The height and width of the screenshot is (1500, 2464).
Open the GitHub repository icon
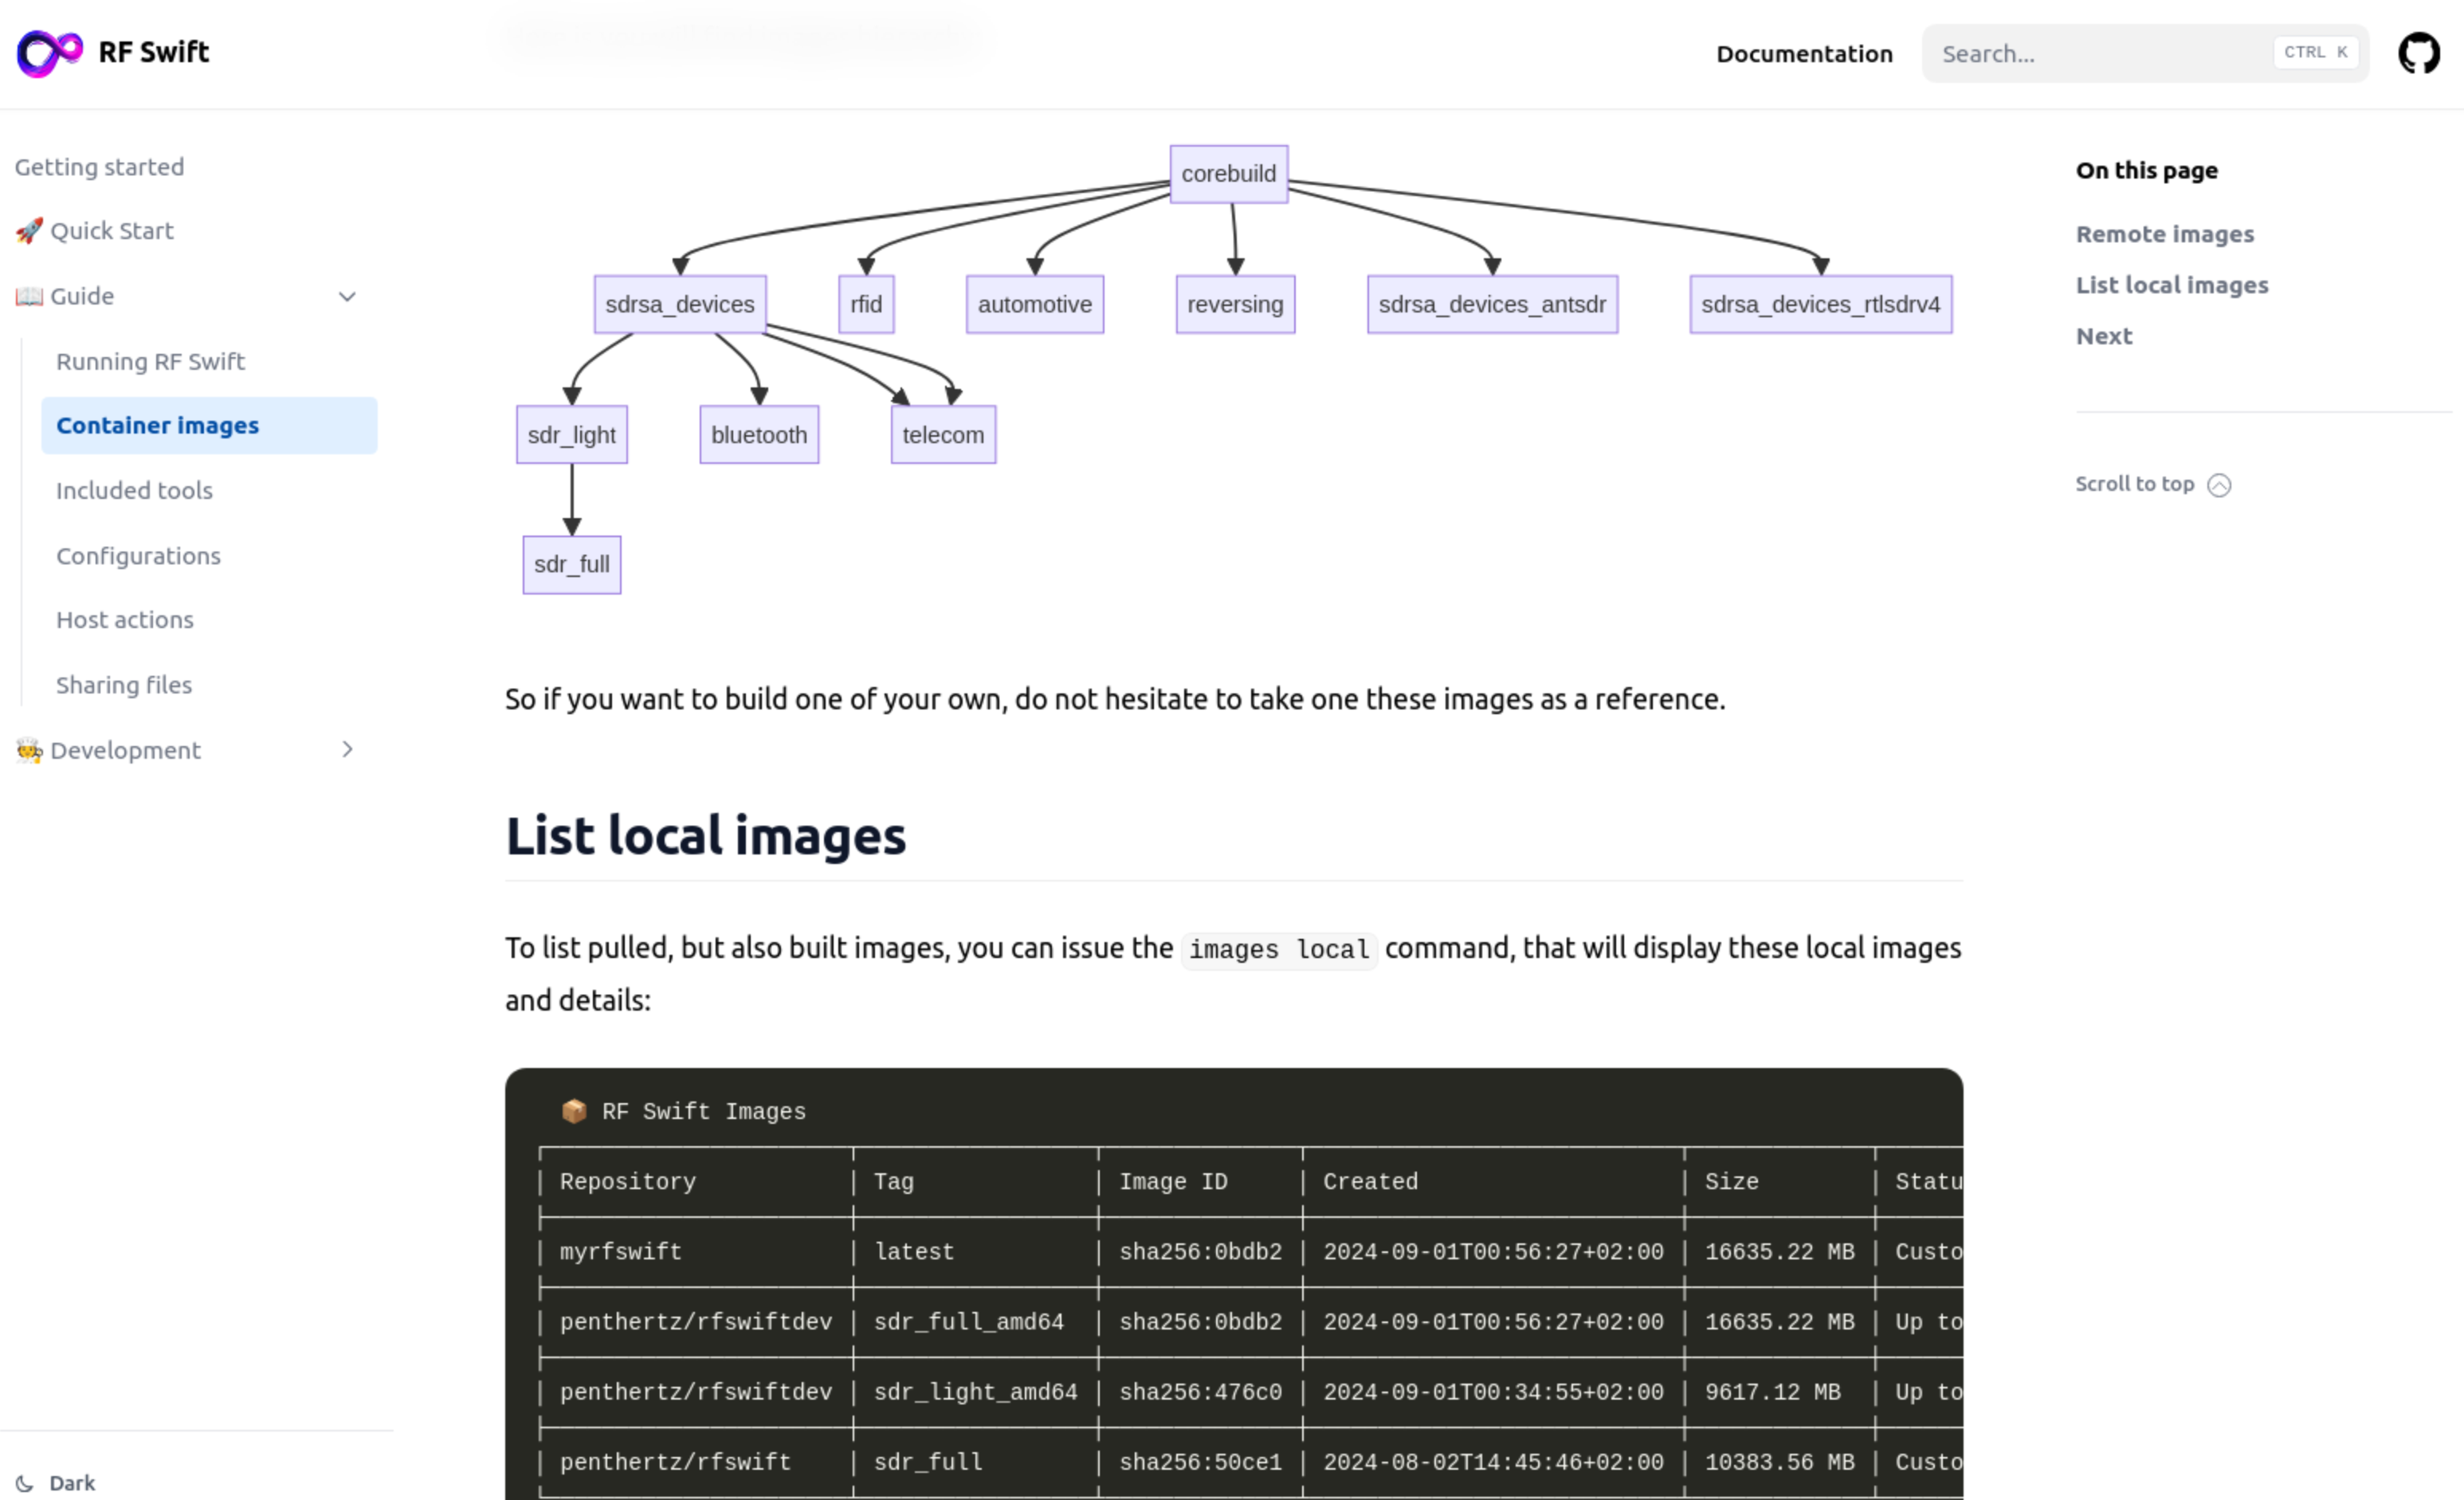(2419, 53)
